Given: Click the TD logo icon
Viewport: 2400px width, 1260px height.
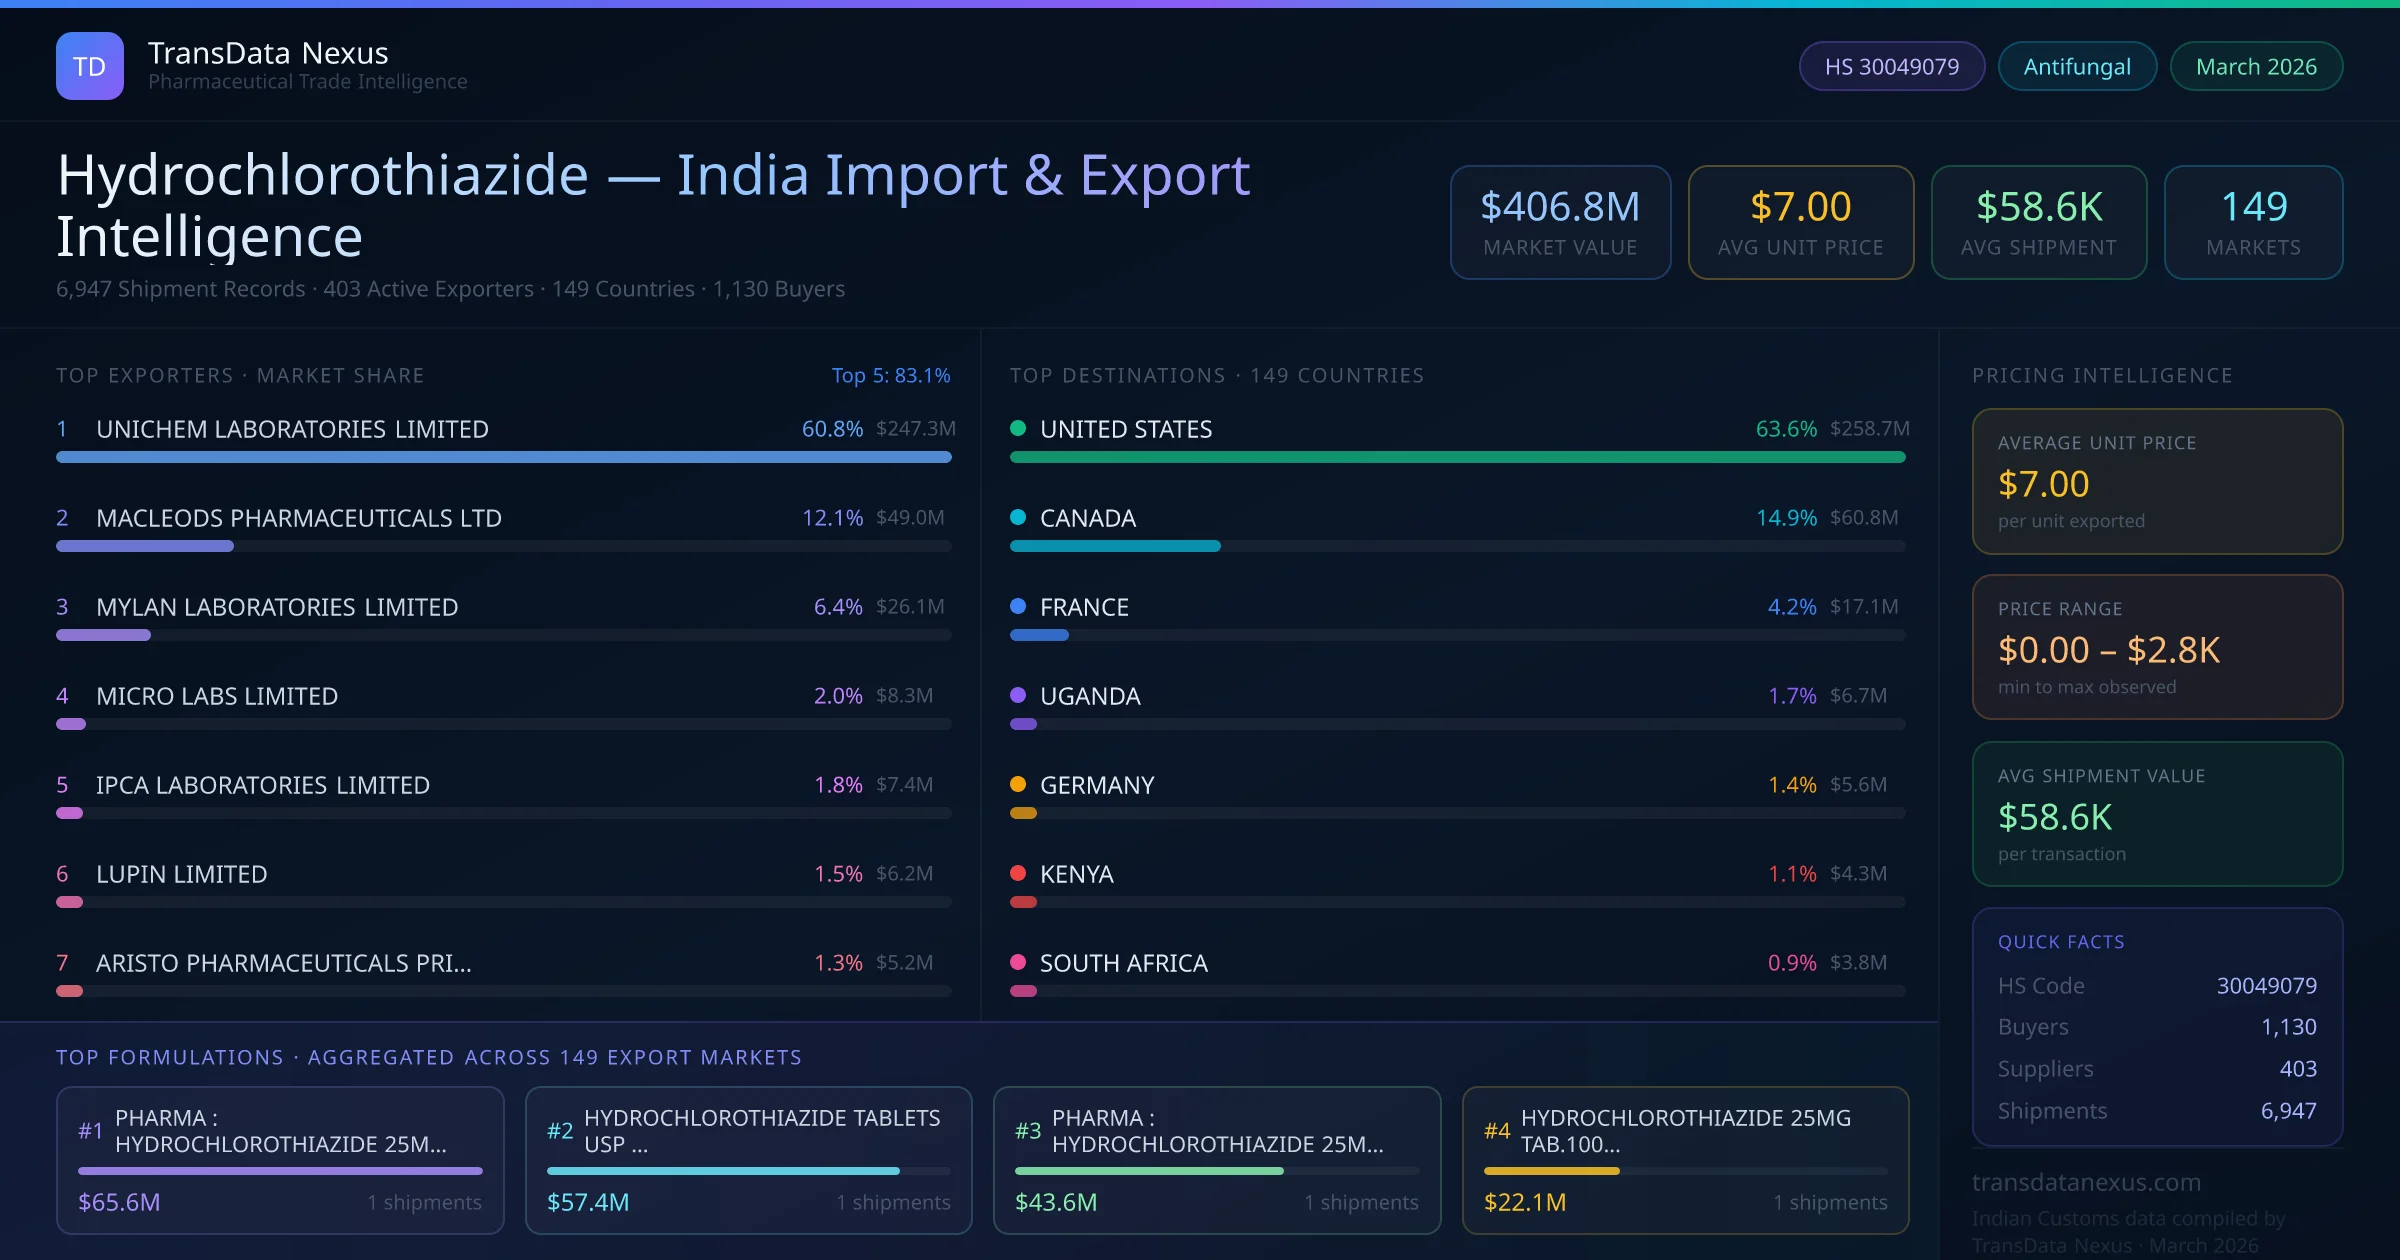Looking at the screenshot, I should pos(89,66).
